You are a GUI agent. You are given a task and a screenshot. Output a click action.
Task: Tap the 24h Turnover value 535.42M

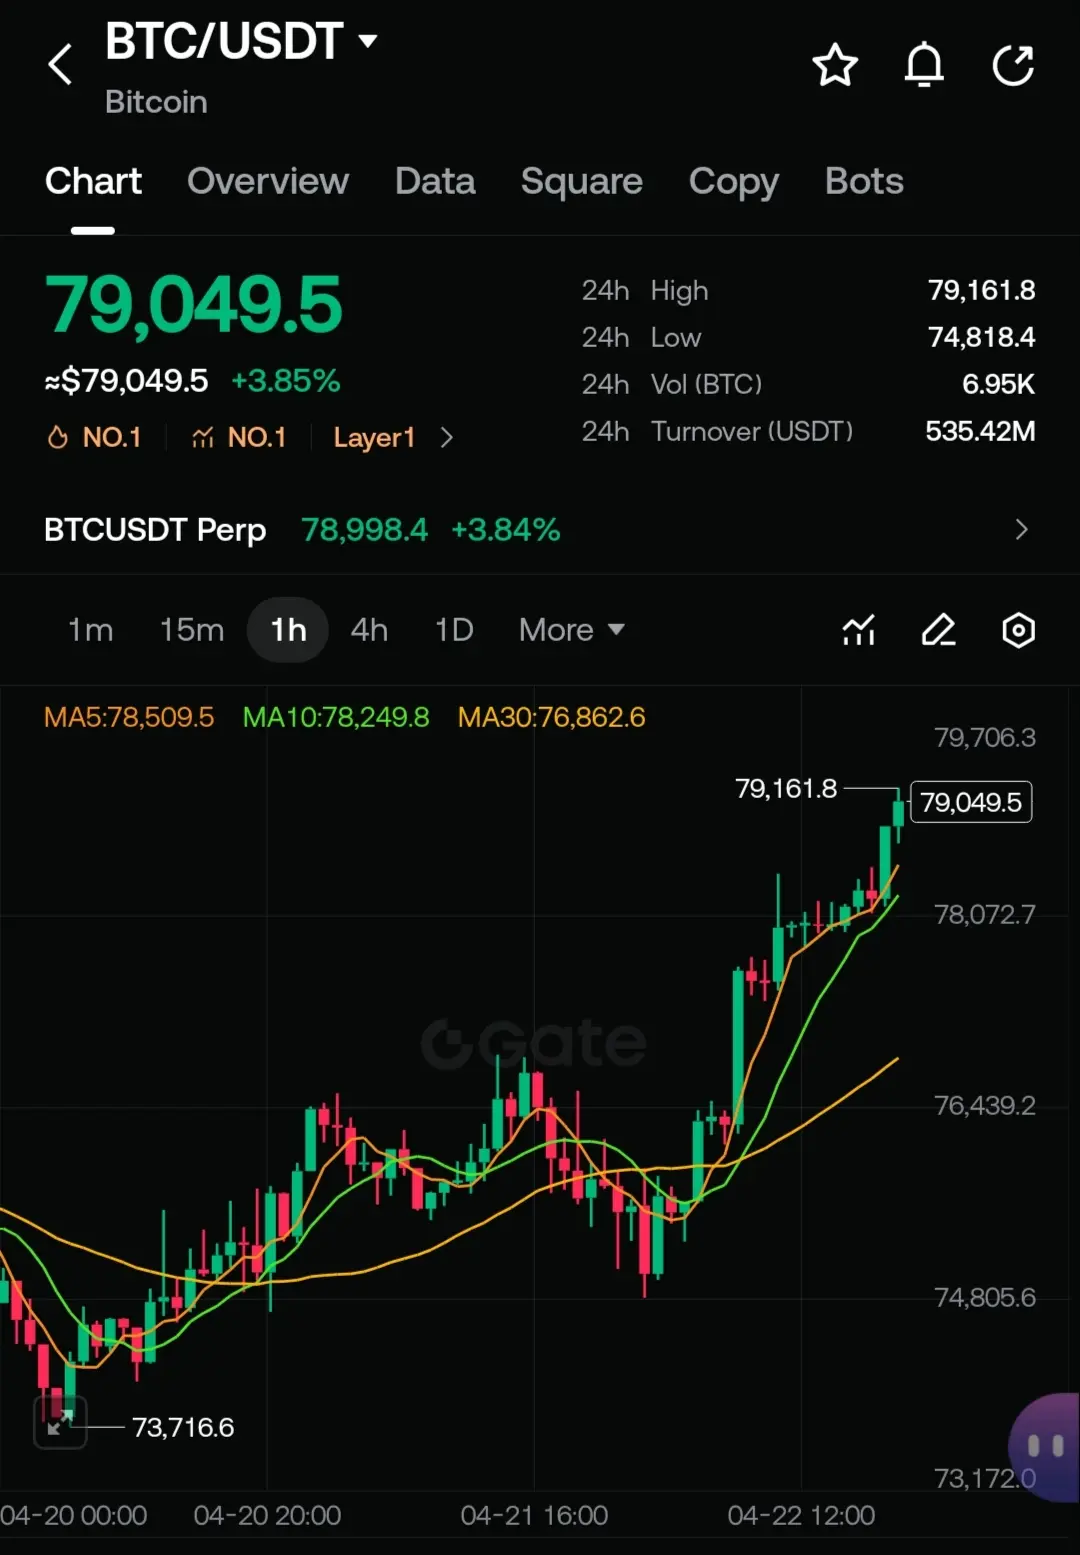click(981, 431)
